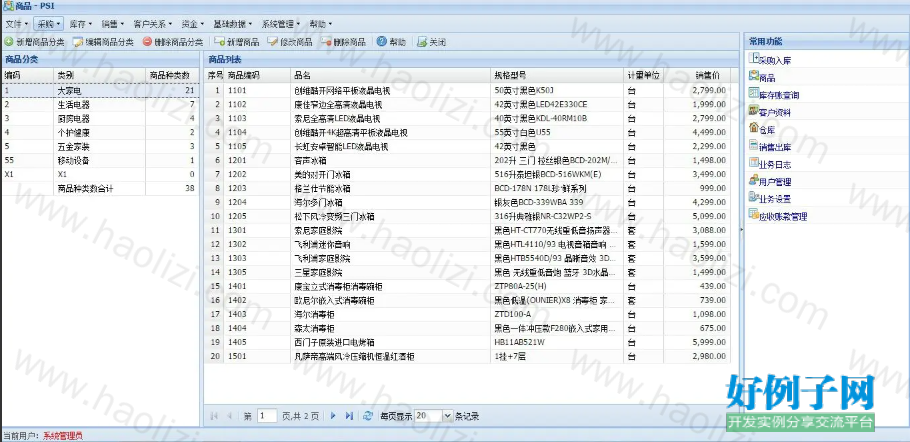Click 系统管理员 current user in status bar
The width and height of the screenshot is (910, 442).
coord(63,436)
